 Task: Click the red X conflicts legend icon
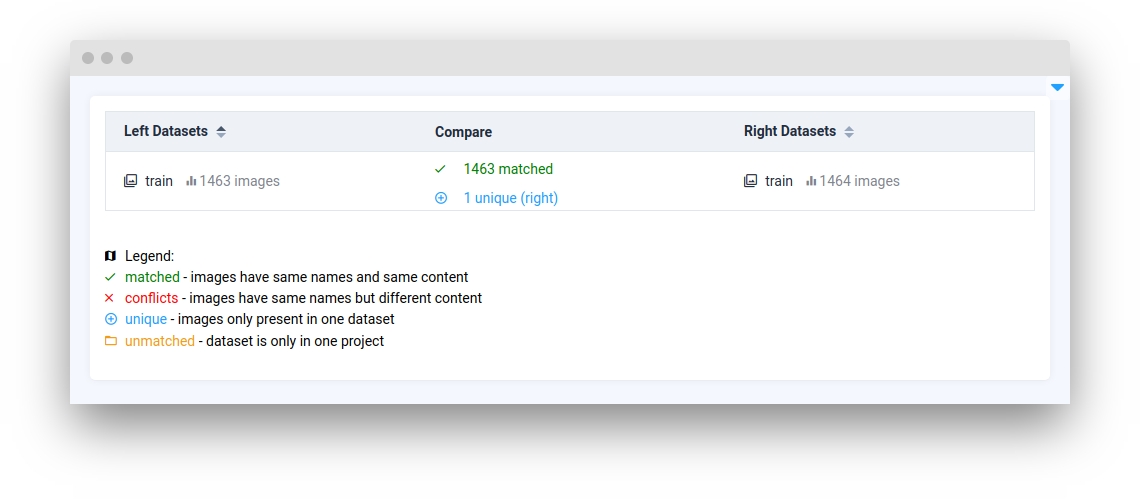tap(110, 298)
